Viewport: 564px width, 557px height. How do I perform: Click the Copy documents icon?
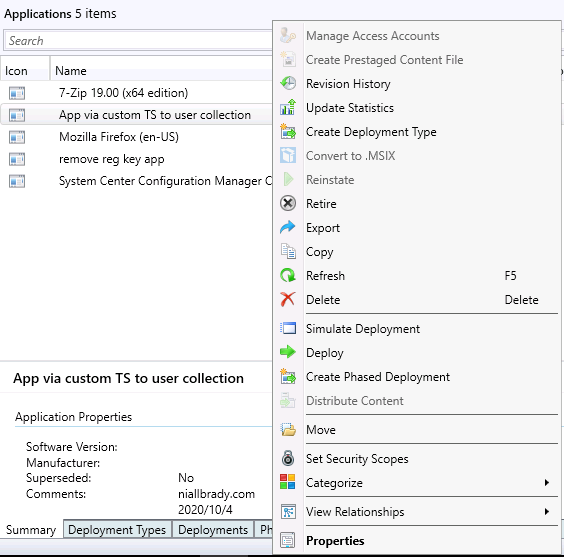click(288, 251)
